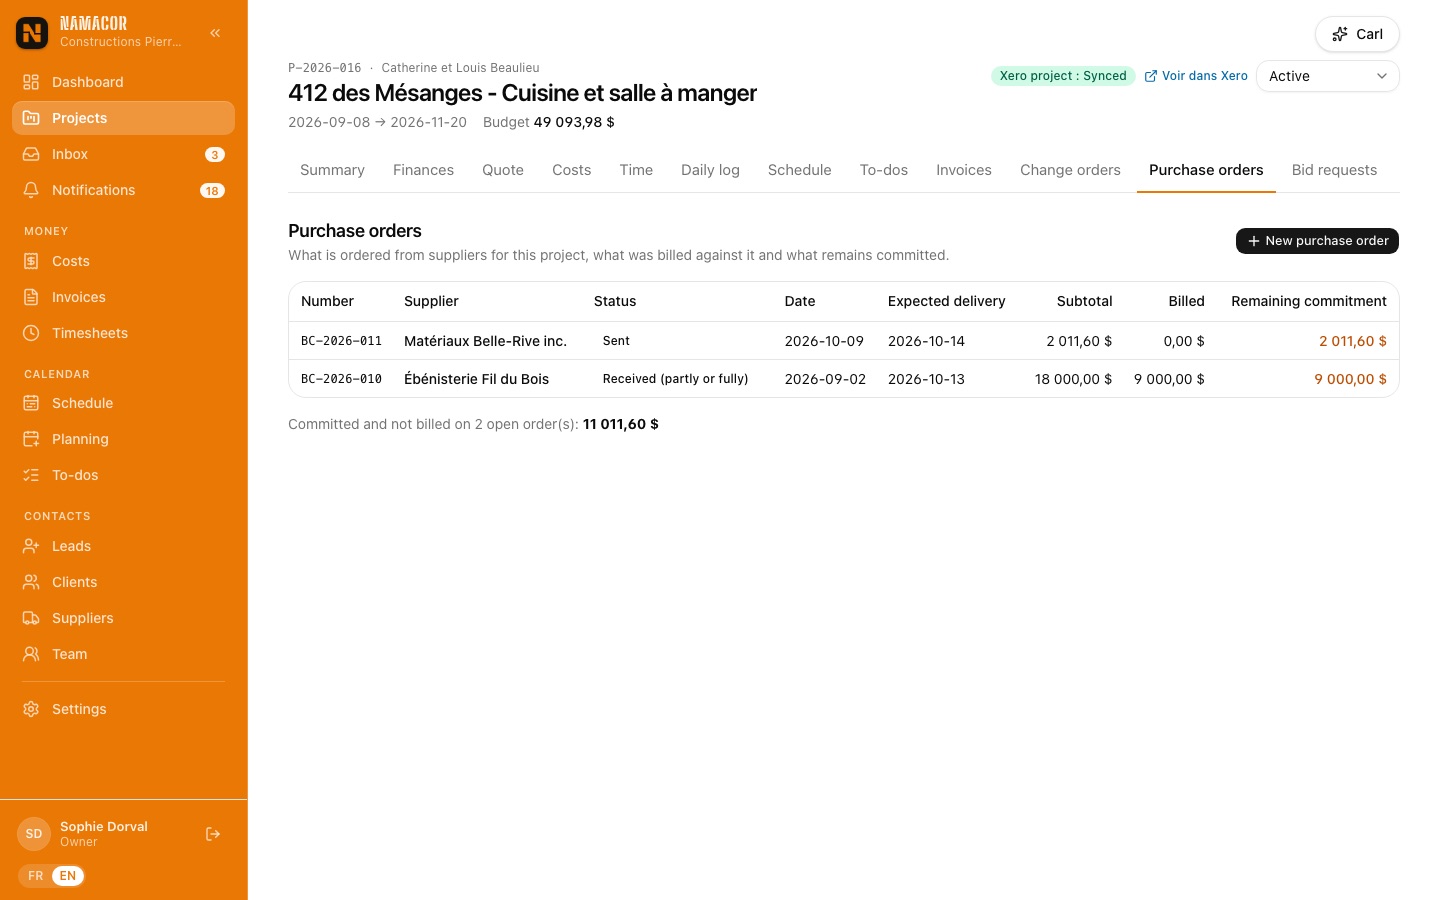Open Team via its users icon

tap(31, 654)
